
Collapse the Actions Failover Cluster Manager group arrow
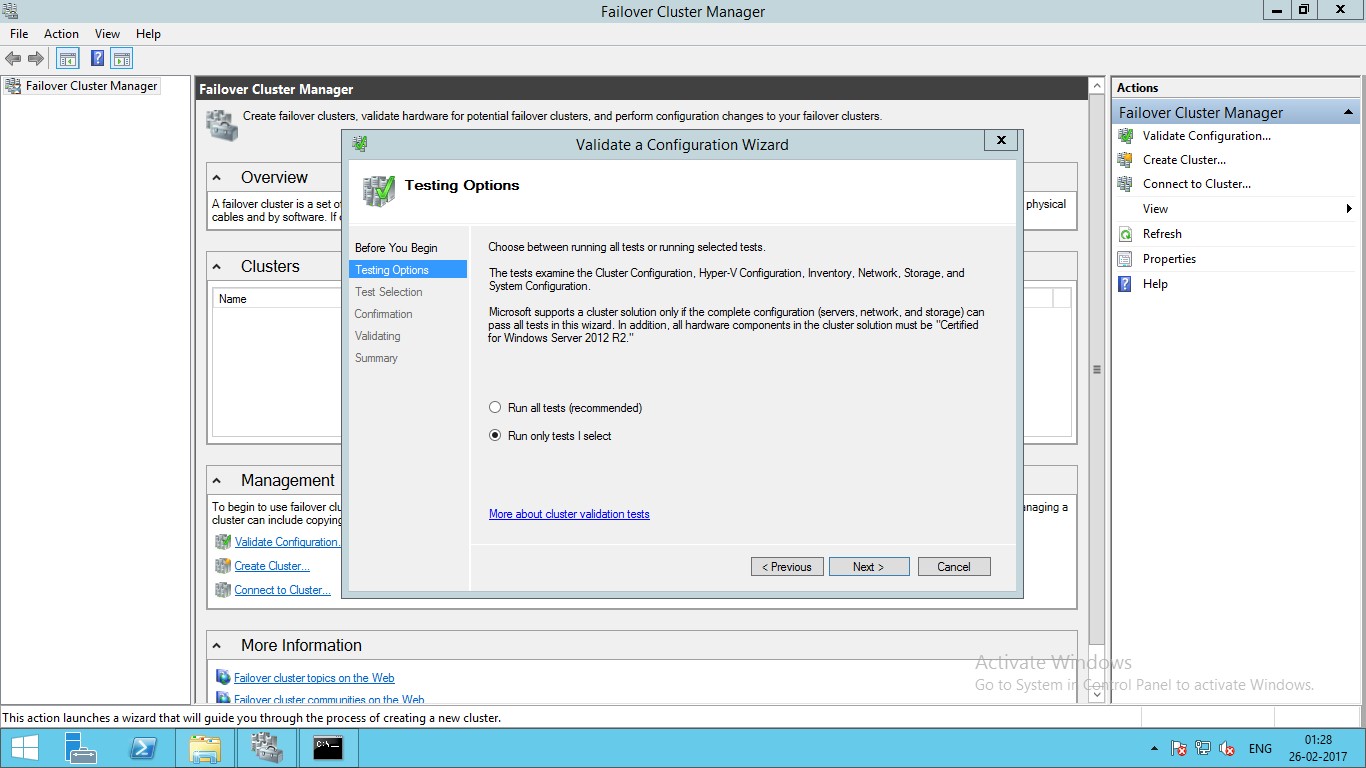click(1348, 113)
